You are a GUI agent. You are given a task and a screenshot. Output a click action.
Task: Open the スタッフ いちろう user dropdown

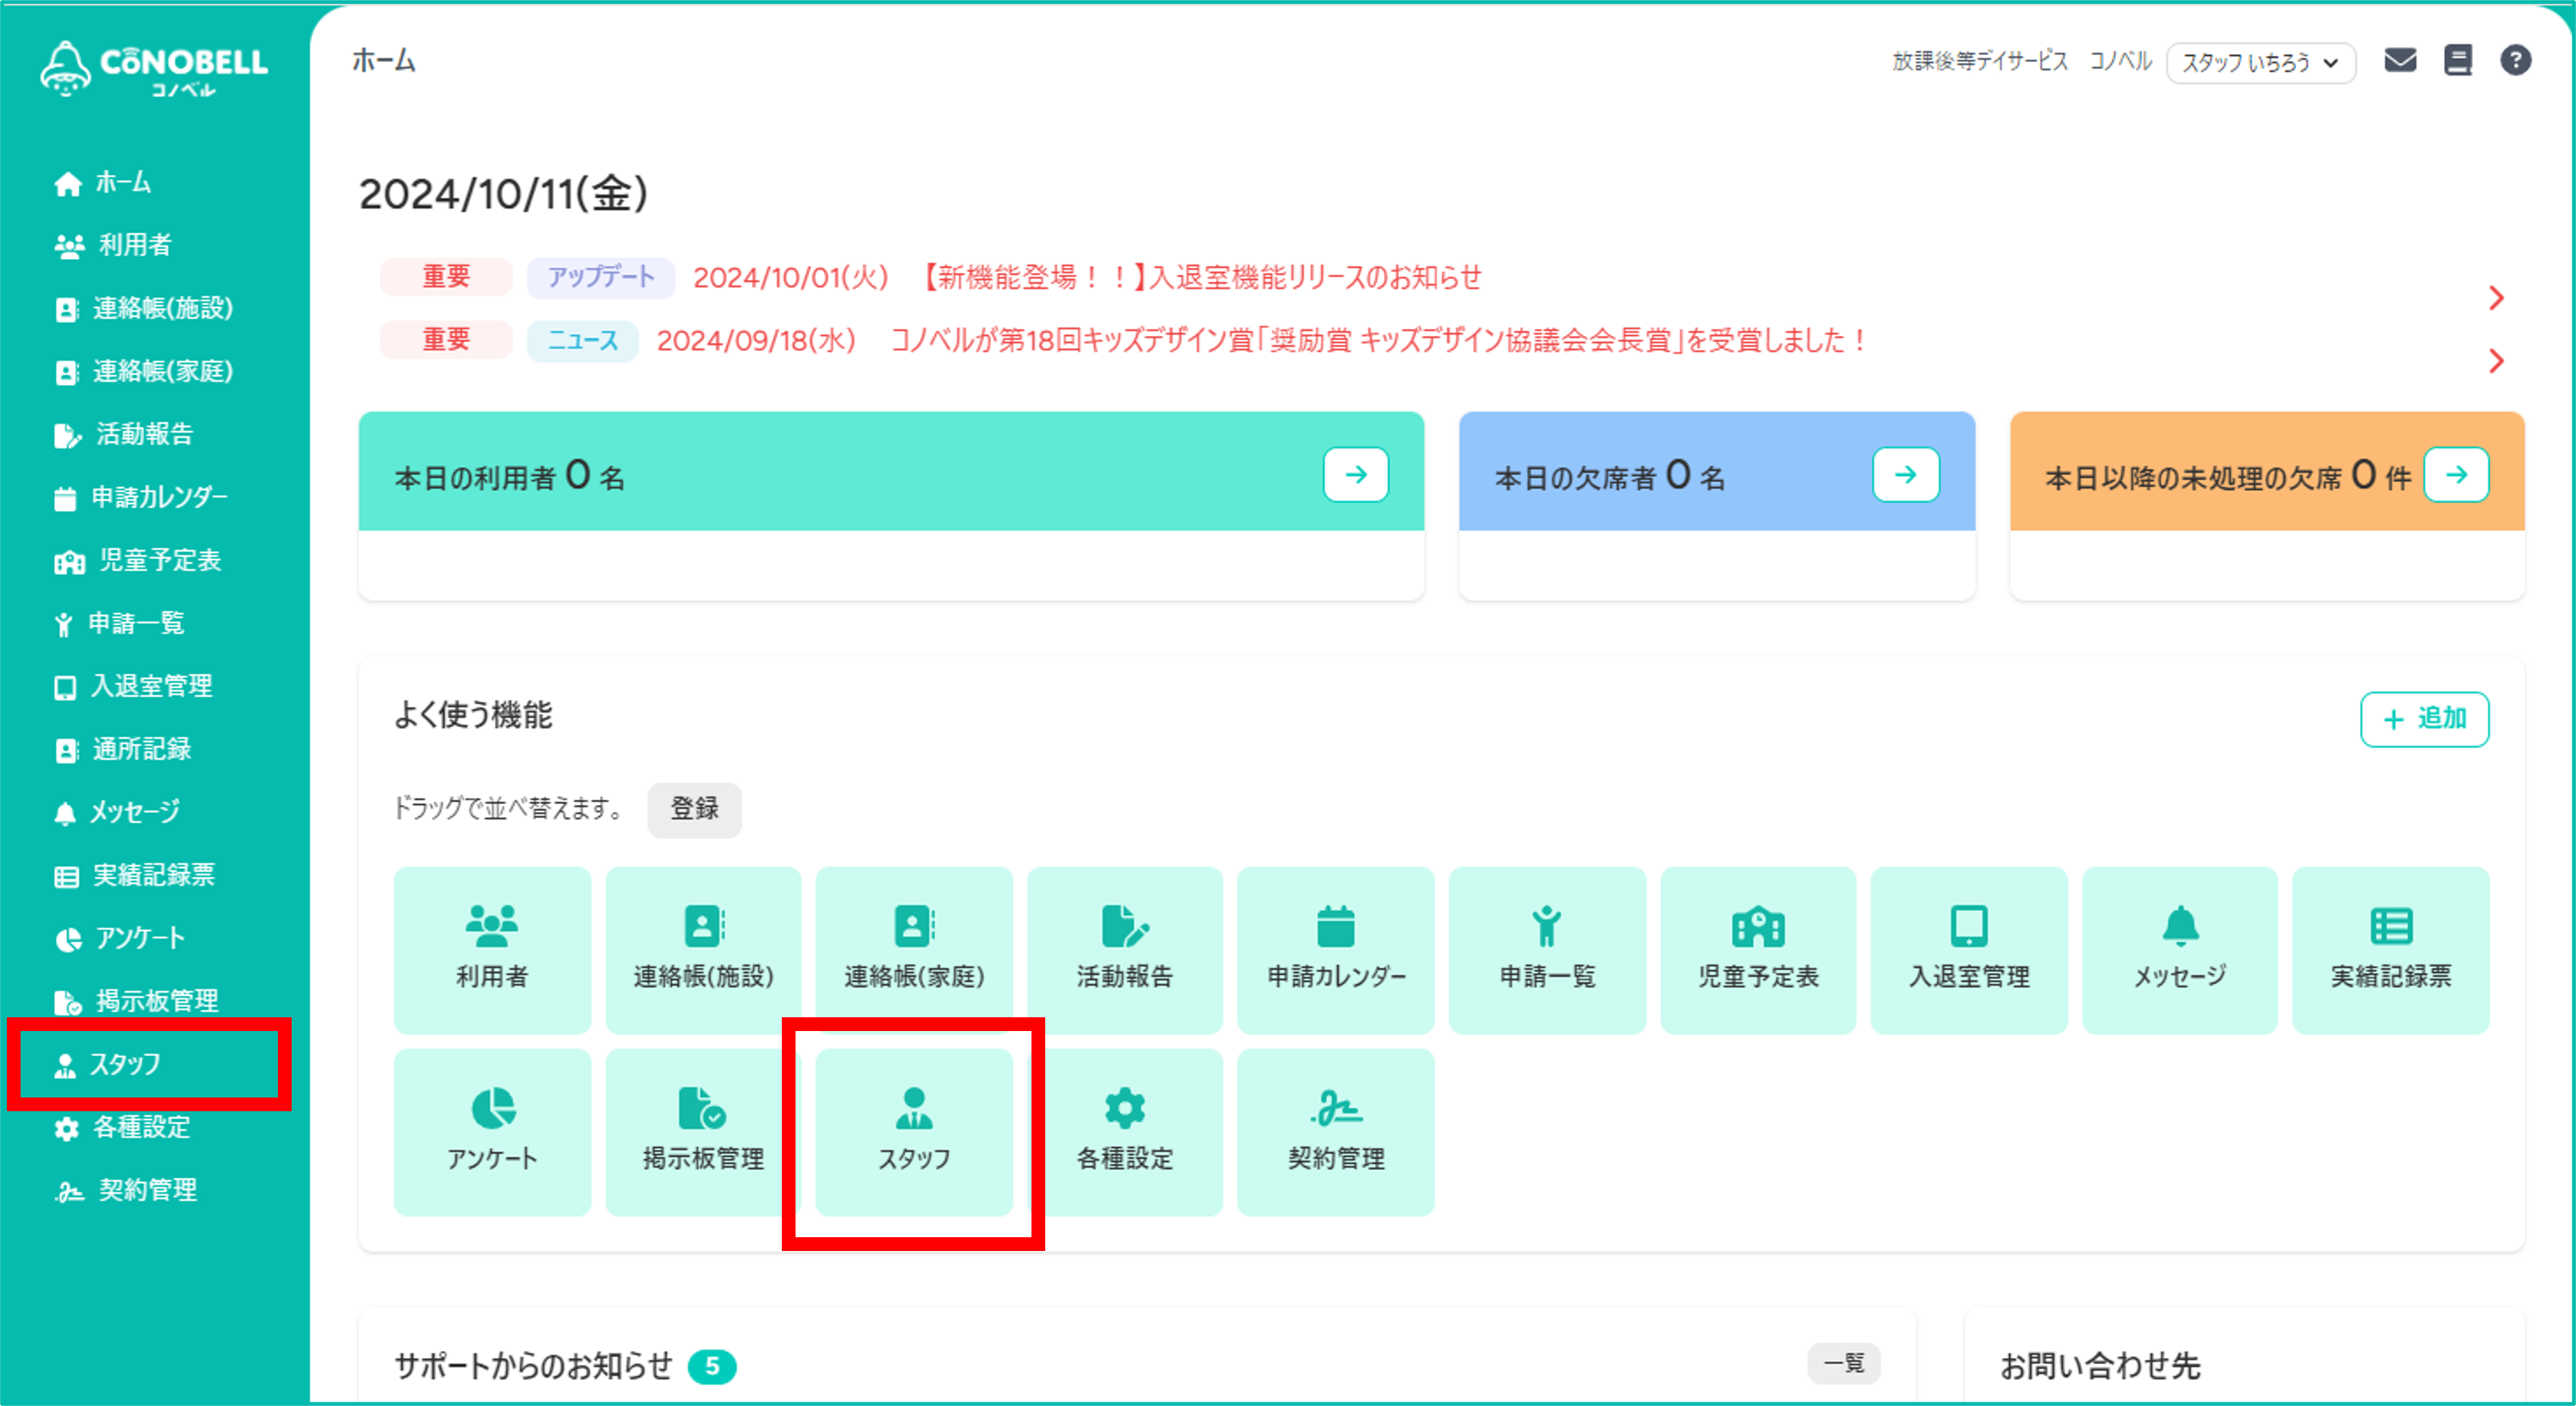point(2261,62)
